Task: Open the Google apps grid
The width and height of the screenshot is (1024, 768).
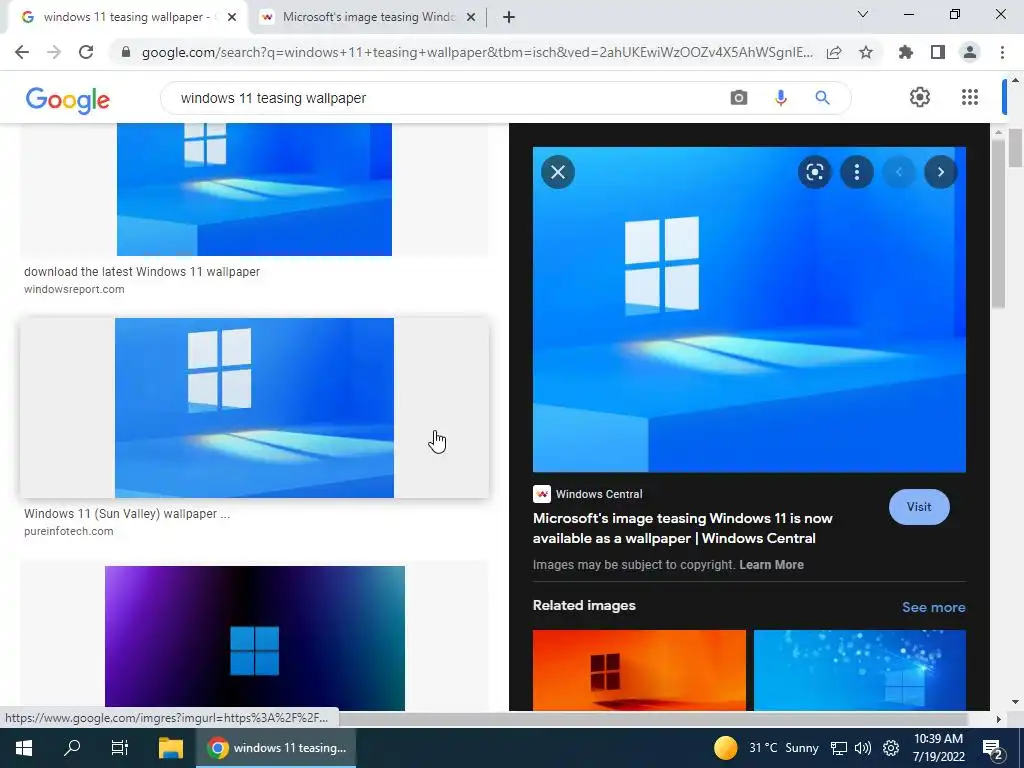Action: (970, 97)
